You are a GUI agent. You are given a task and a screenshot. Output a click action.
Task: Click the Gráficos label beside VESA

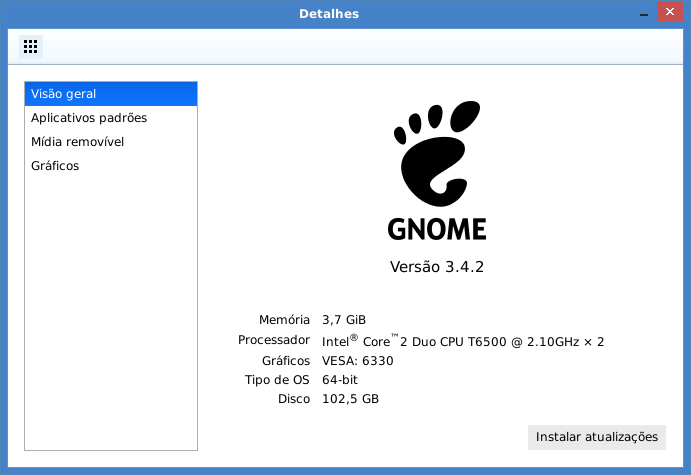tap(286, 361)
